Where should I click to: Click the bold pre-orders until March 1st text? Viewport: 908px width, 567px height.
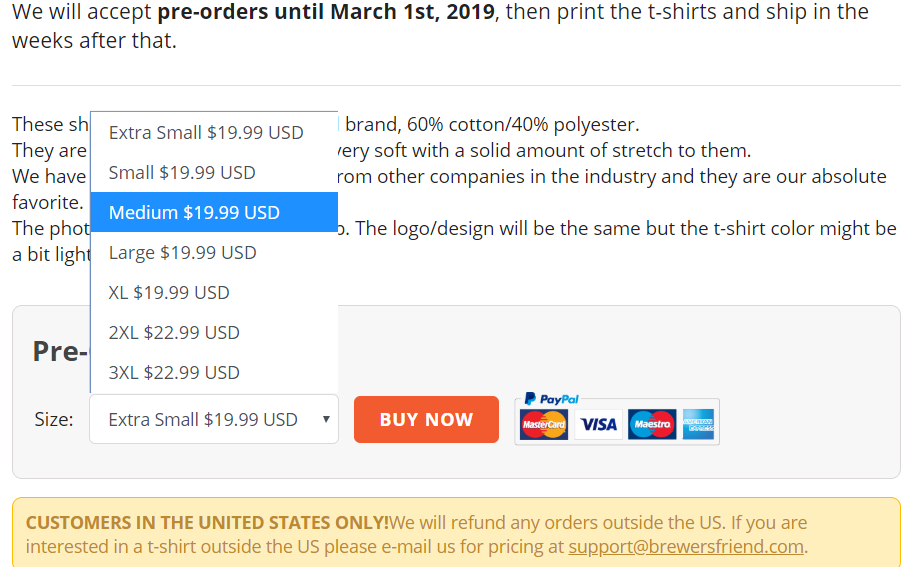click(326, 13)
